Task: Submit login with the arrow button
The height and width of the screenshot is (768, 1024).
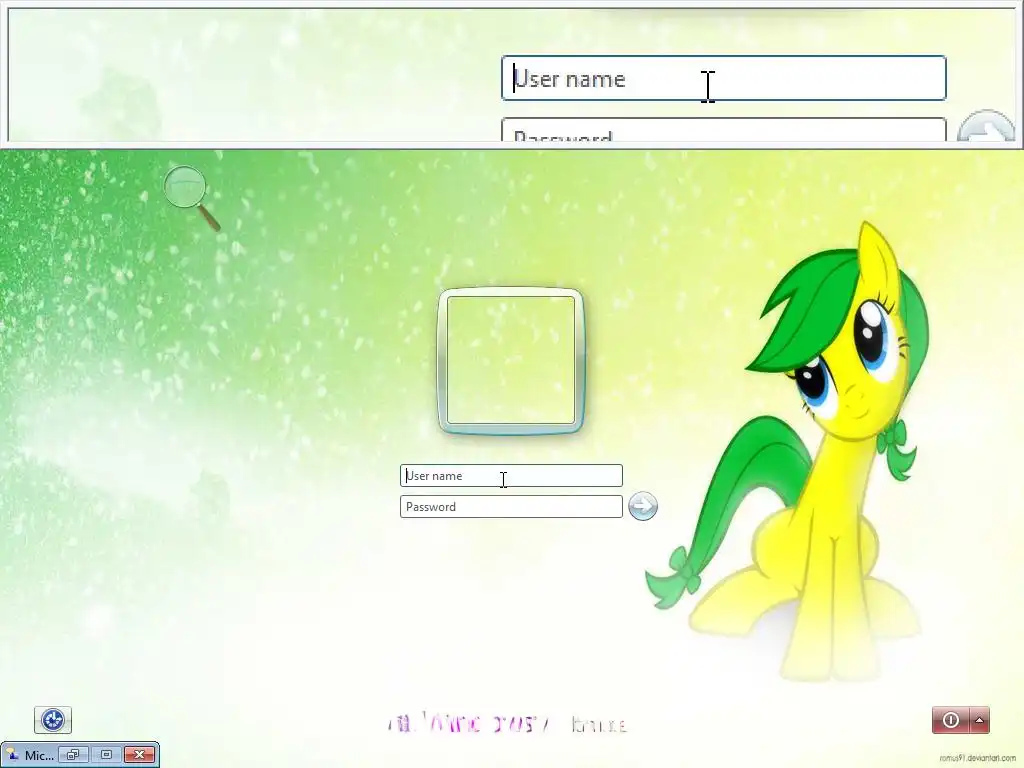Action: pos(643,506)
